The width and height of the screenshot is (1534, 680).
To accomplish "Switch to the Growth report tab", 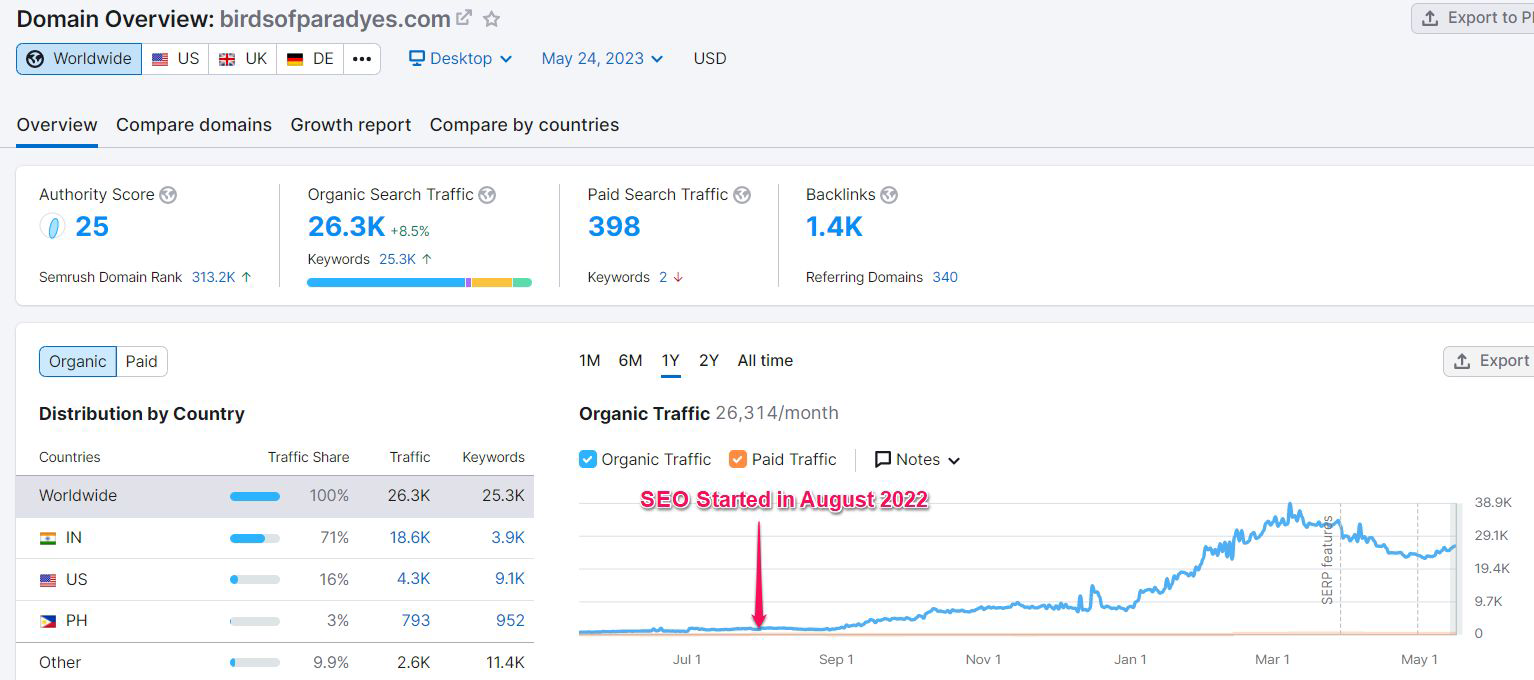I will (x=351, y=125).
